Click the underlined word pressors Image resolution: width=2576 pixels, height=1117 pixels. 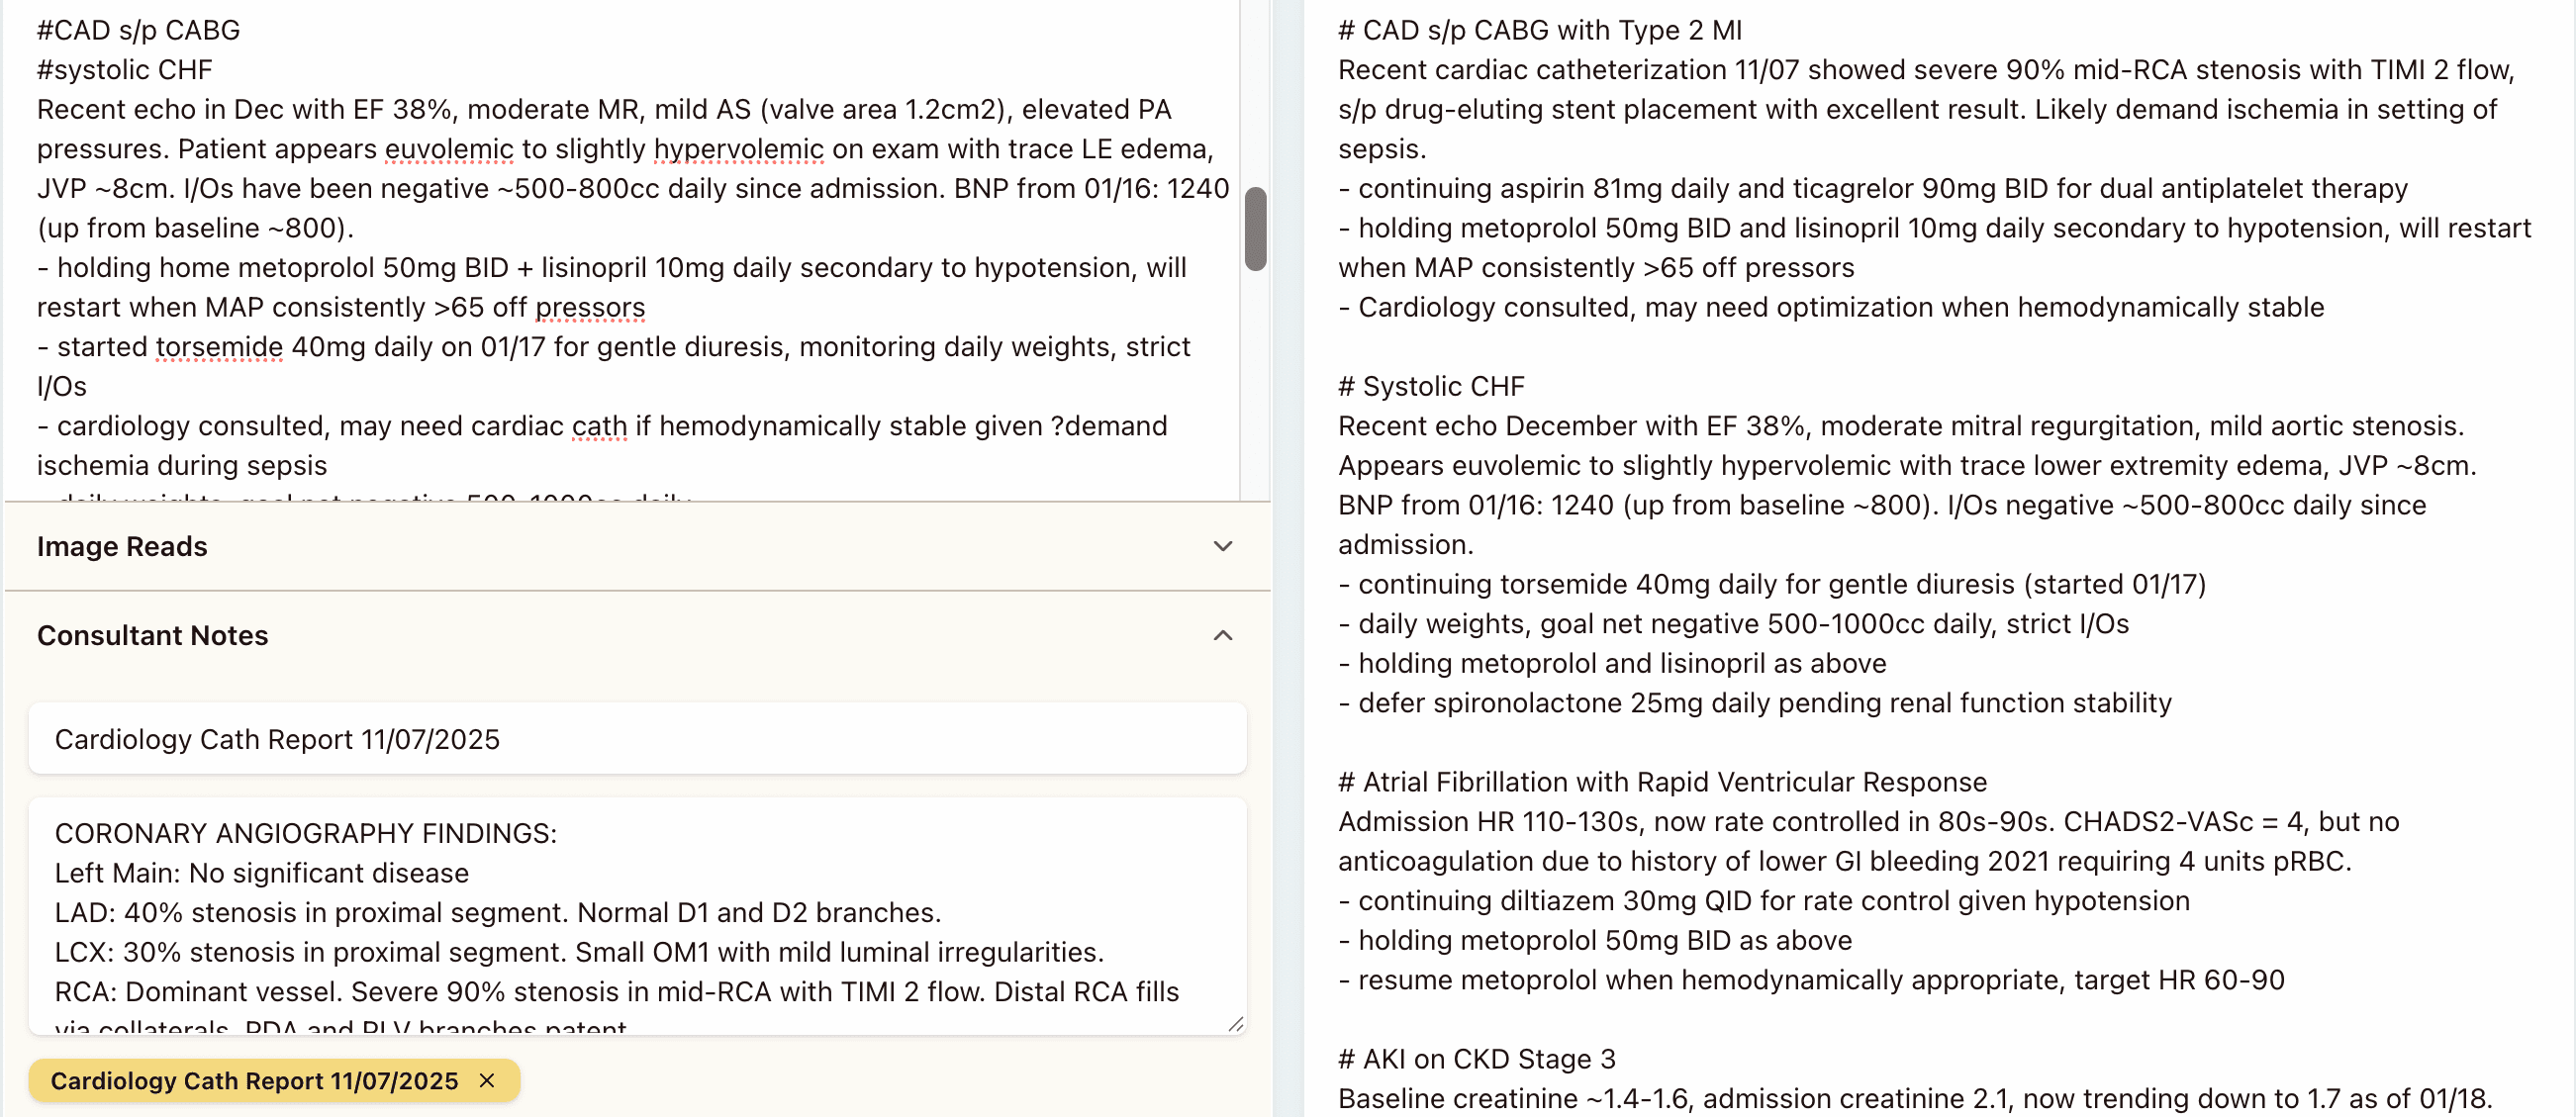click(590, 307)
